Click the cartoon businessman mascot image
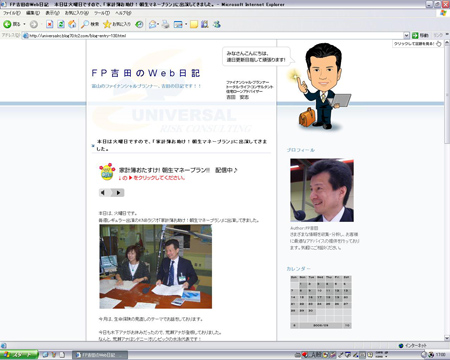The width and height of the screenshot is (450, 360). click(x=320, y=86)
